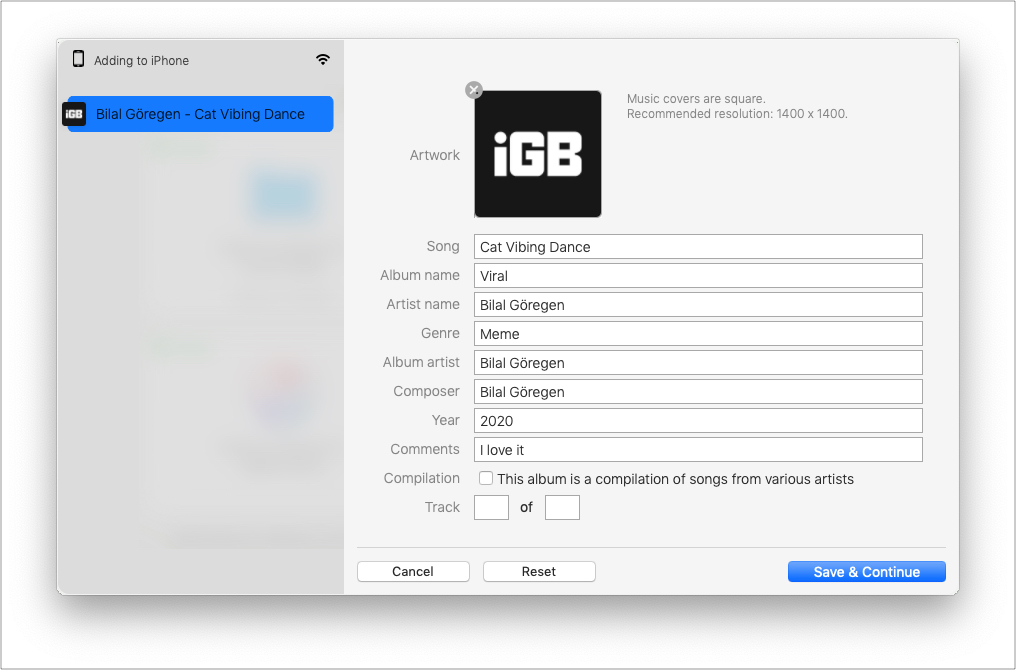Viewport: 1016px width, 670px height.
Task: Click the Artwork label
Action: click(434, 155)
